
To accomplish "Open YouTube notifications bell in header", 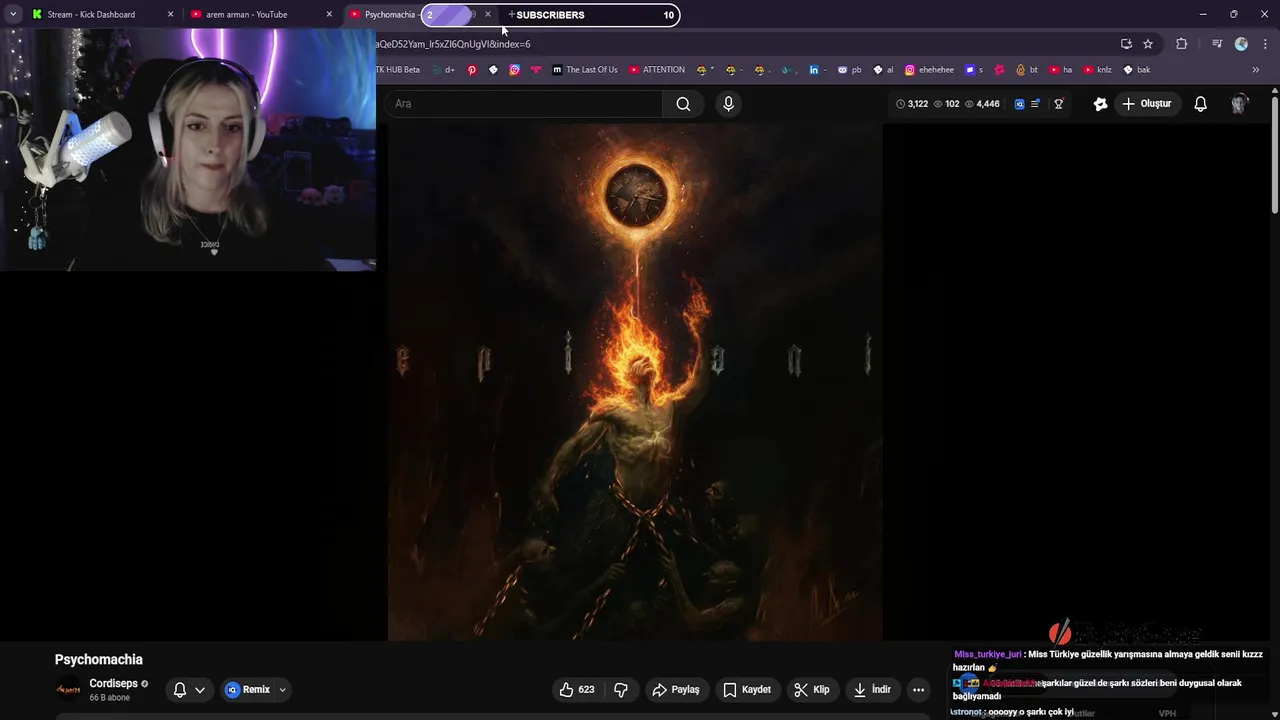I will [1201, 104].
